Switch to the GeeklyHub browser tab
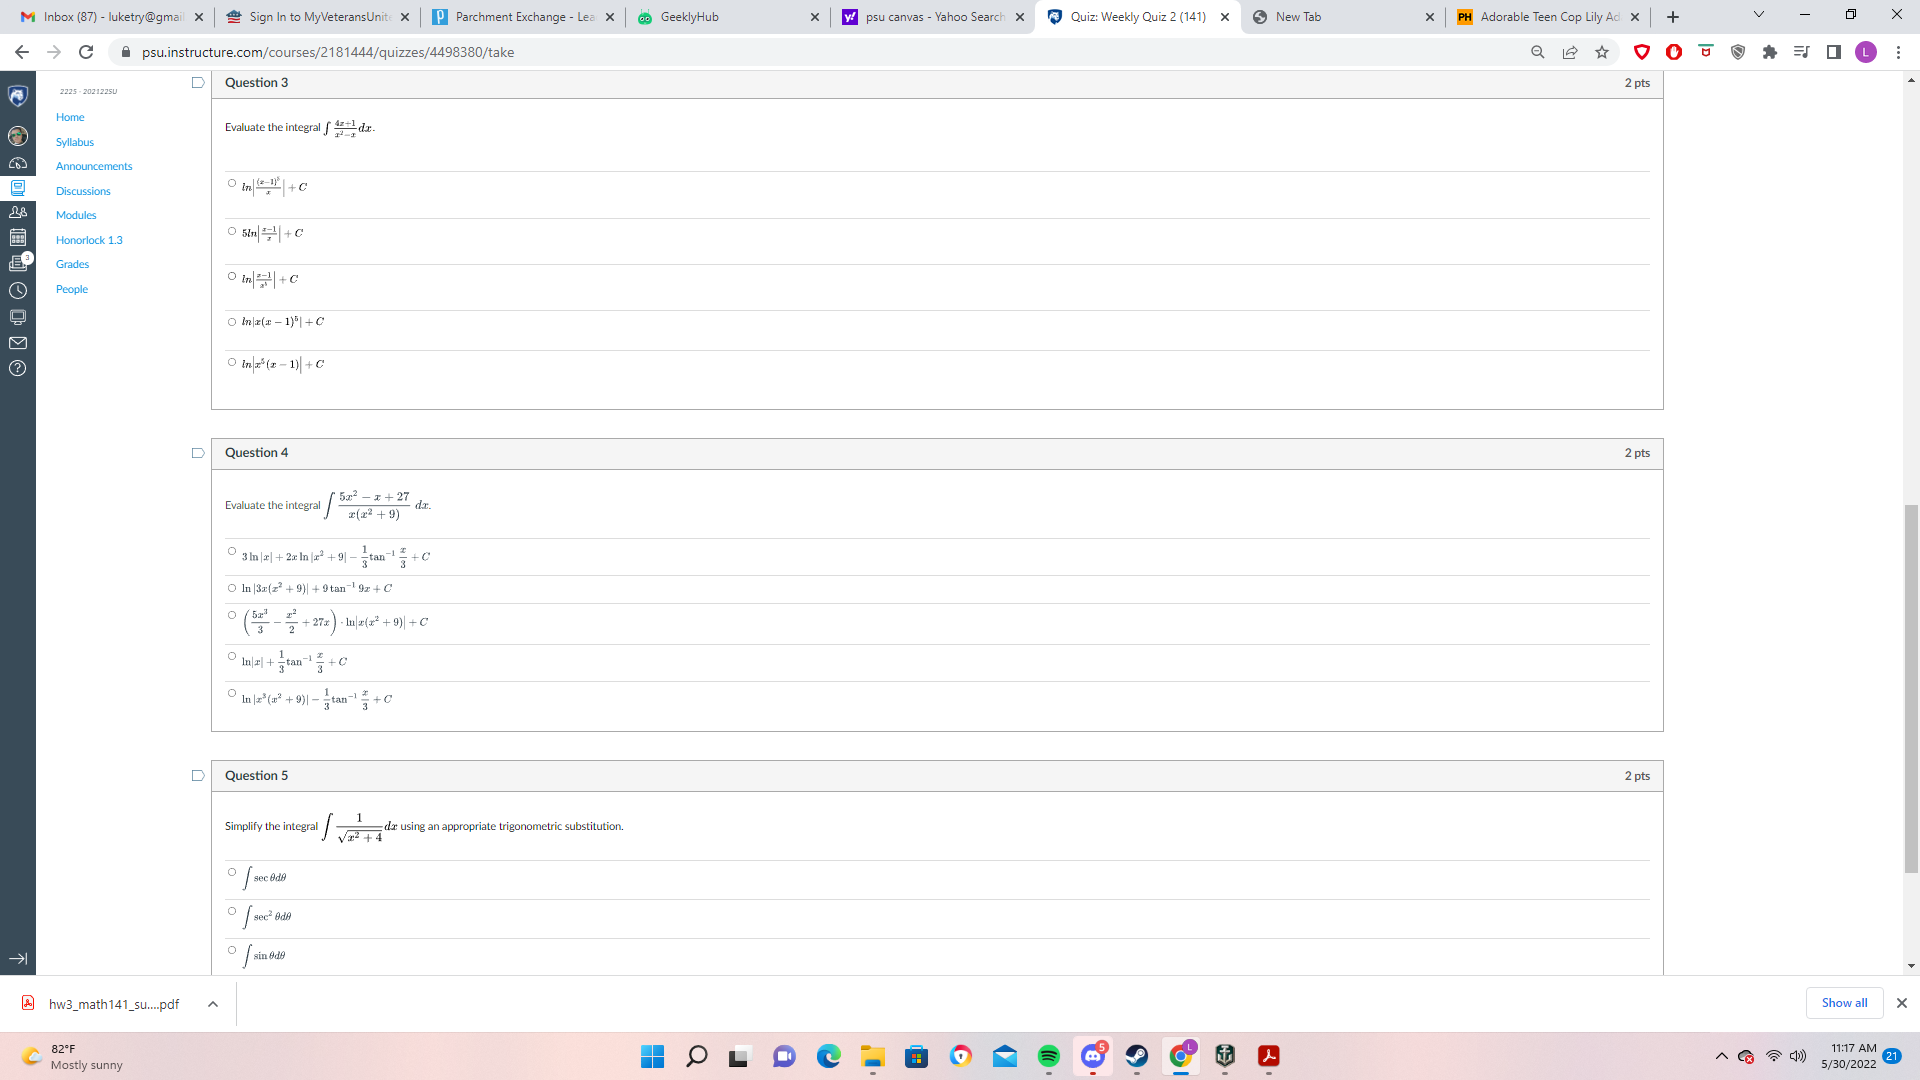This screenshot has width=1920, height=1080. [x=712, y=17]
